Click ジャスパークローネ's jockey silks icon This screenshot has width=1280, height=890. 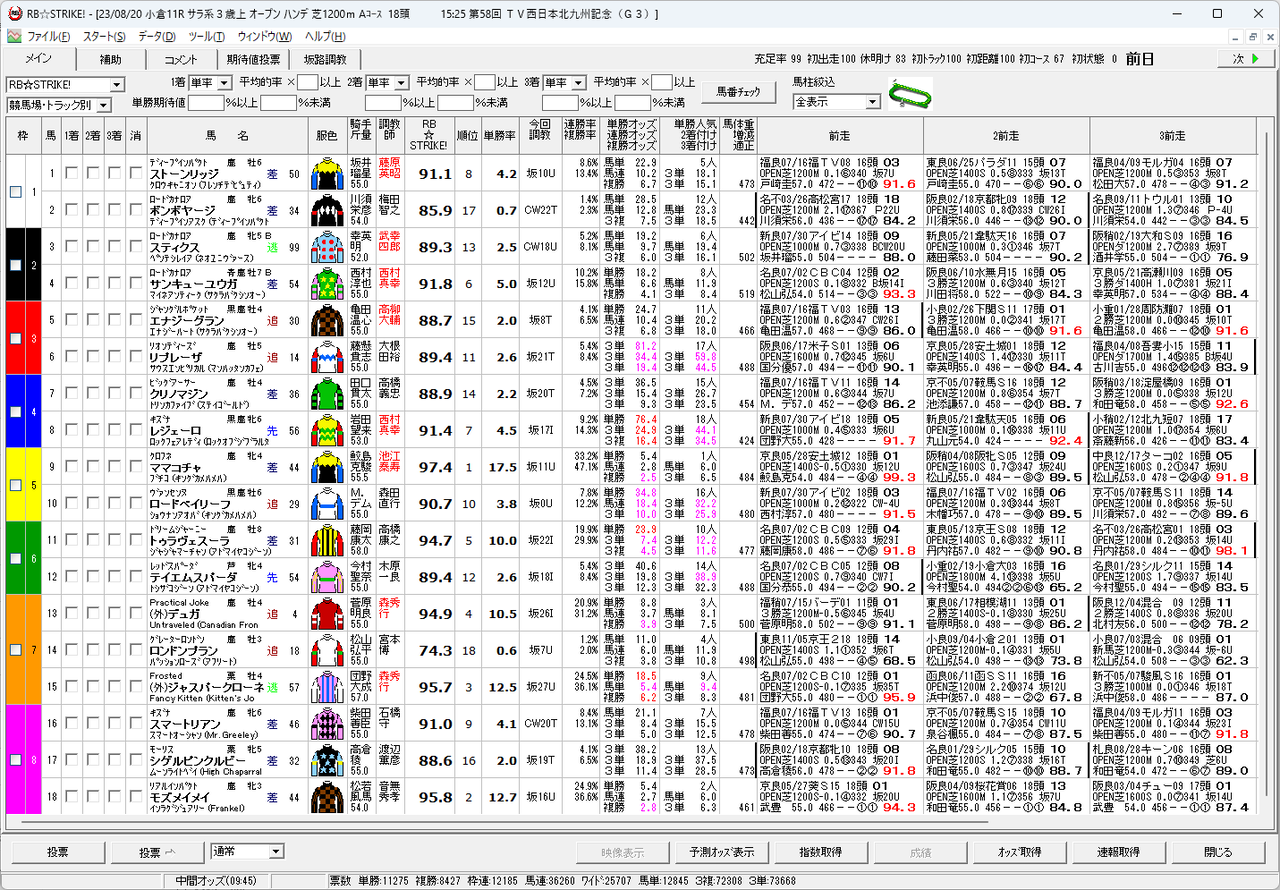pos(327,686)
